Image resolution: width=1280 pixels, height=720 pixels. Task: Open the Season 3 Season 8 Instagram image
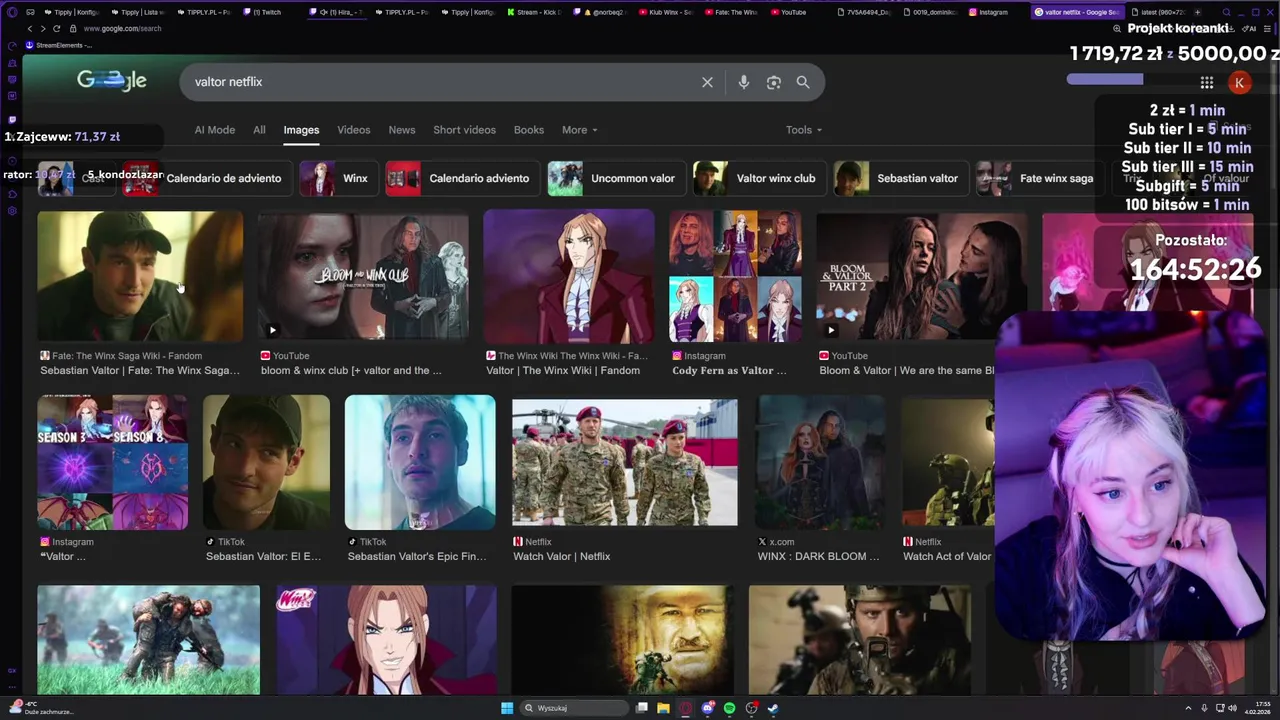(x=112, y=462)
